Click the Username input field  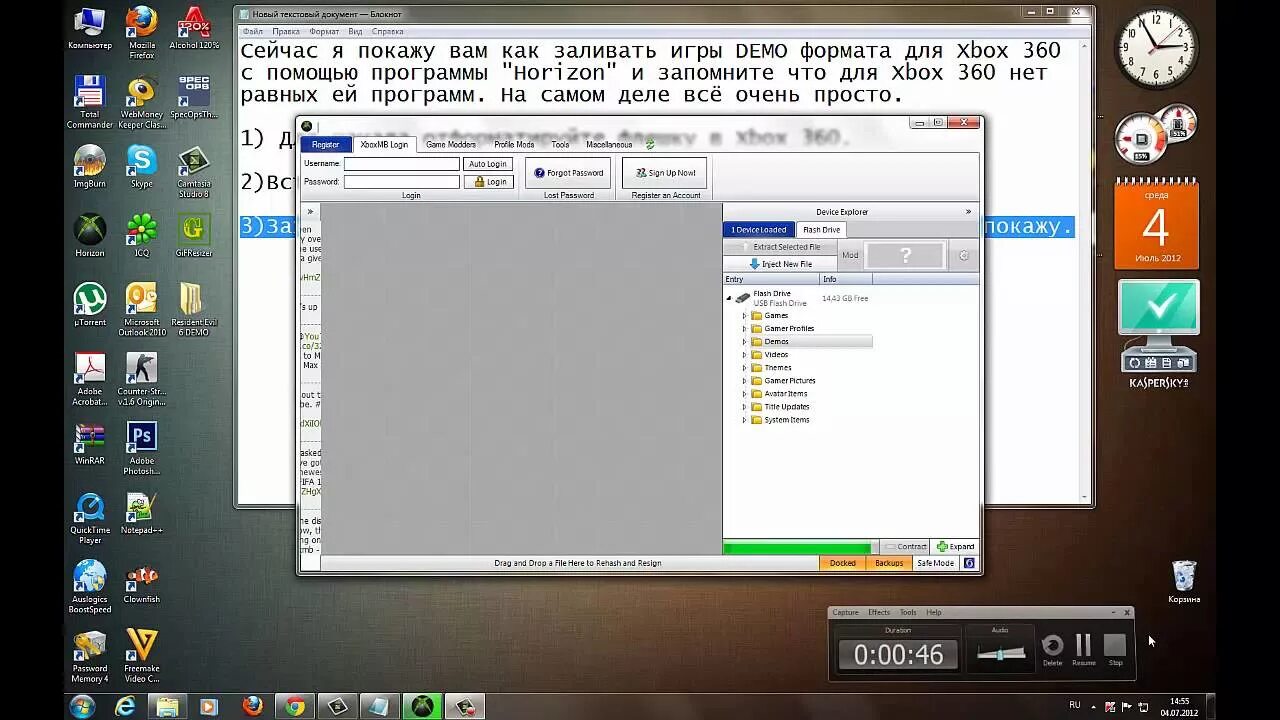click(402, 164)
